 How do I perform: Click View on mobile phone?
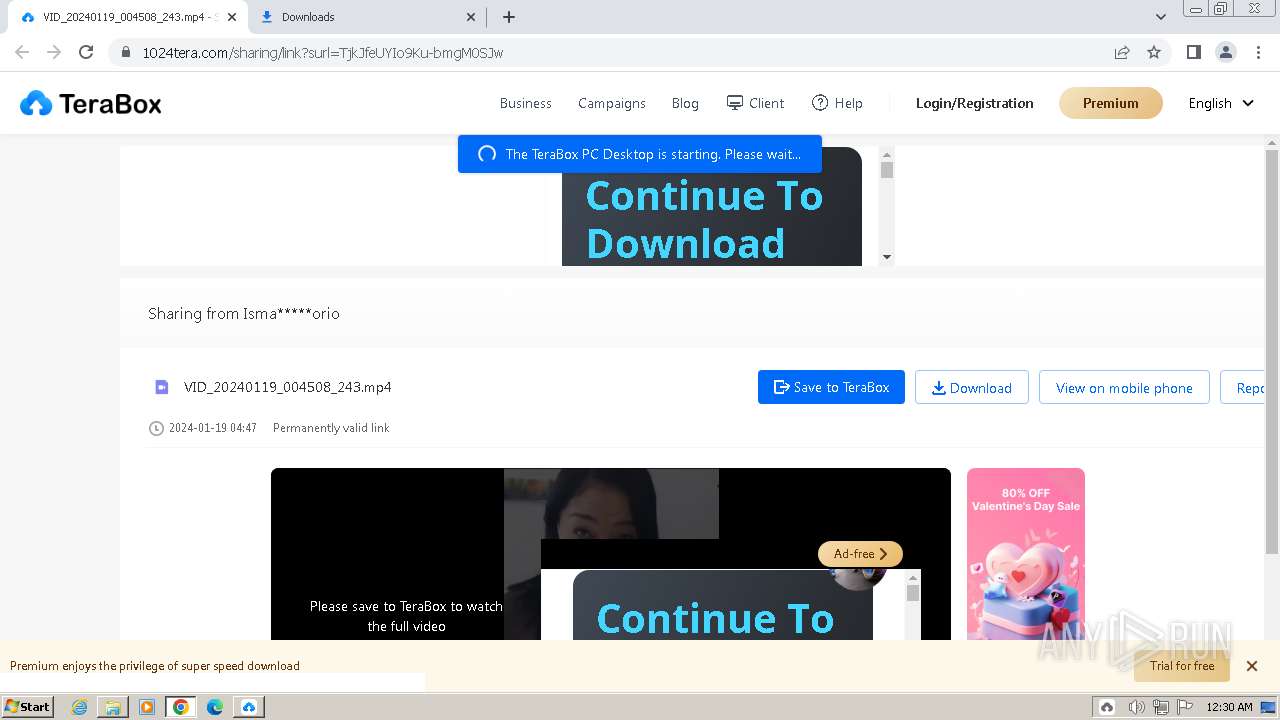(1124, 387)
